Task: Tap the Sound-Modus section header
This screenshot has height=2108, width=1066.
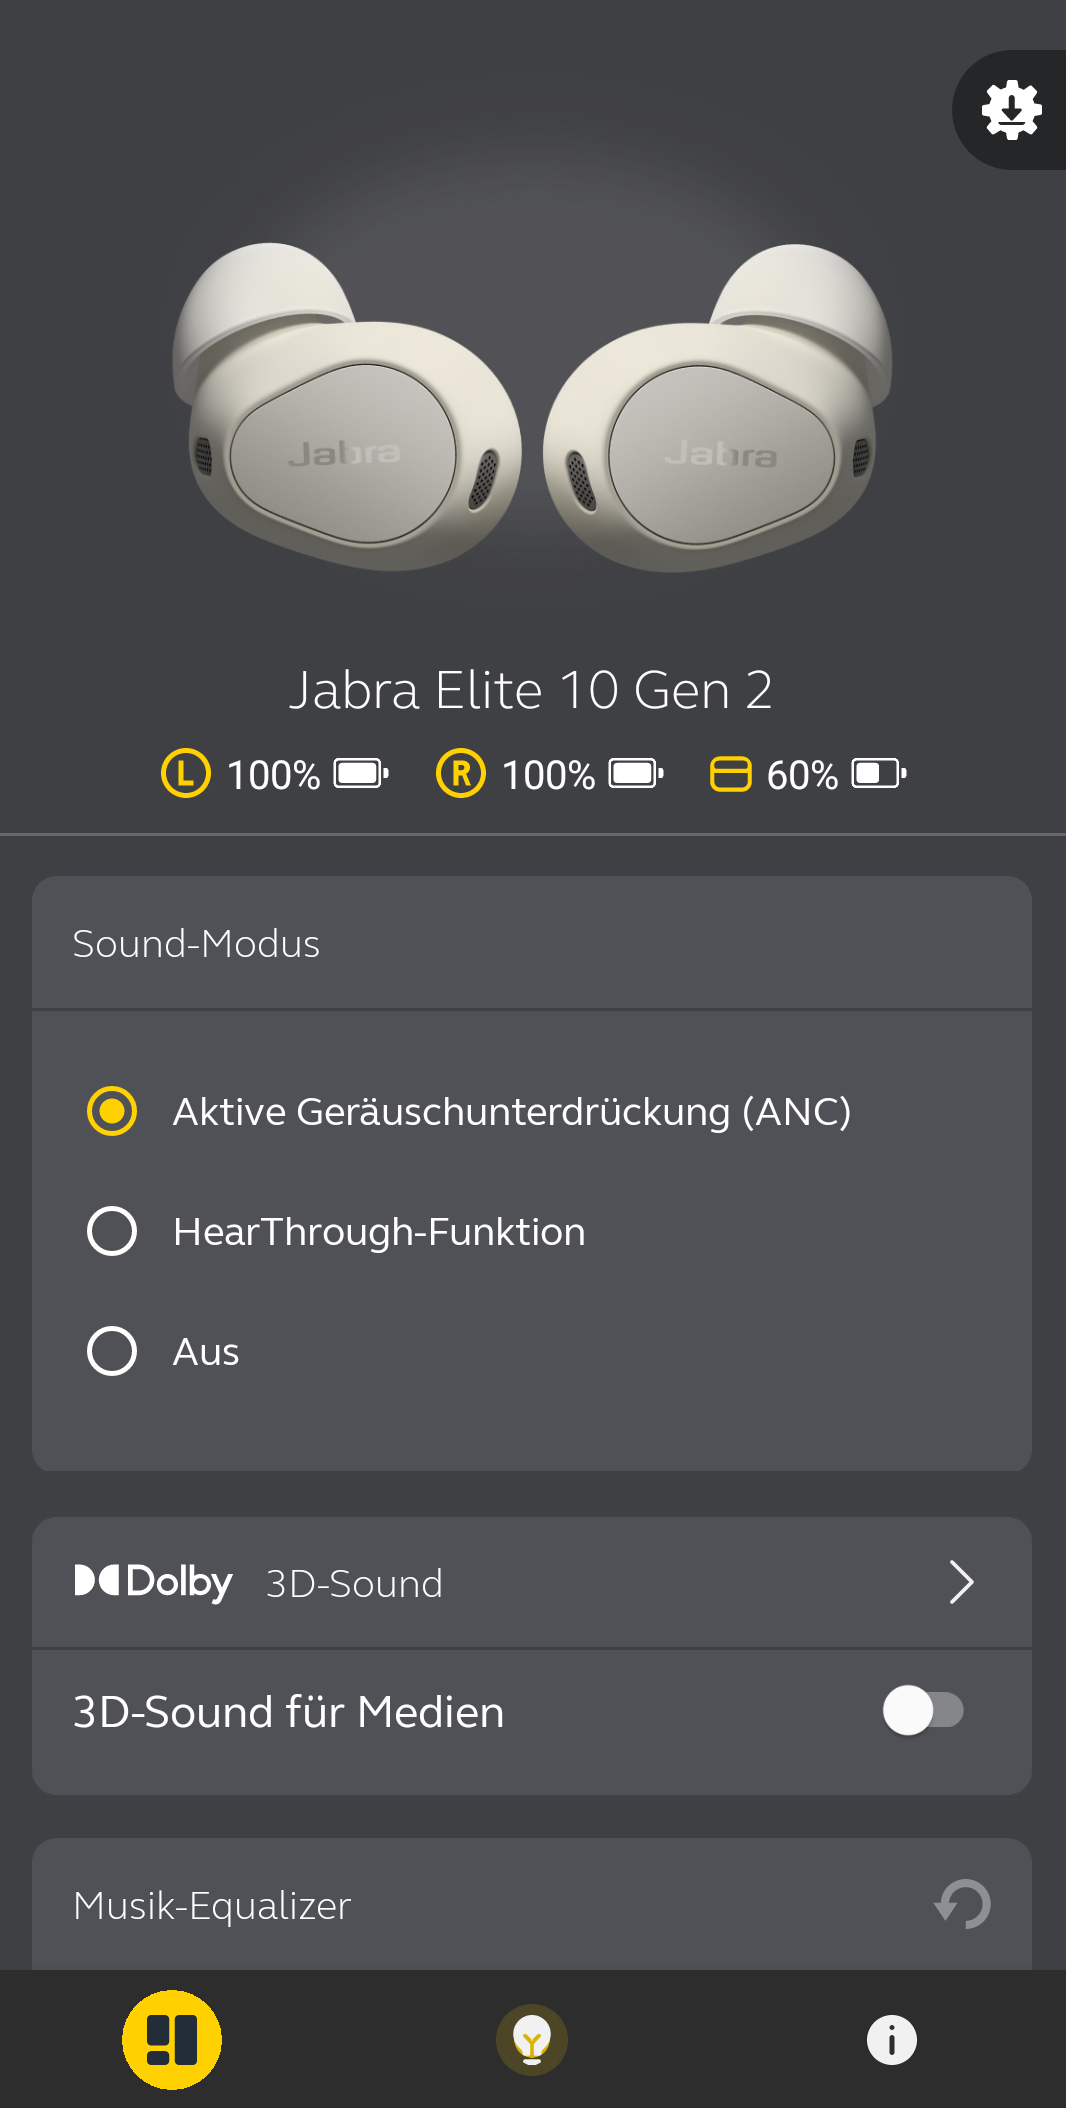Action: [x=196, y=944]
